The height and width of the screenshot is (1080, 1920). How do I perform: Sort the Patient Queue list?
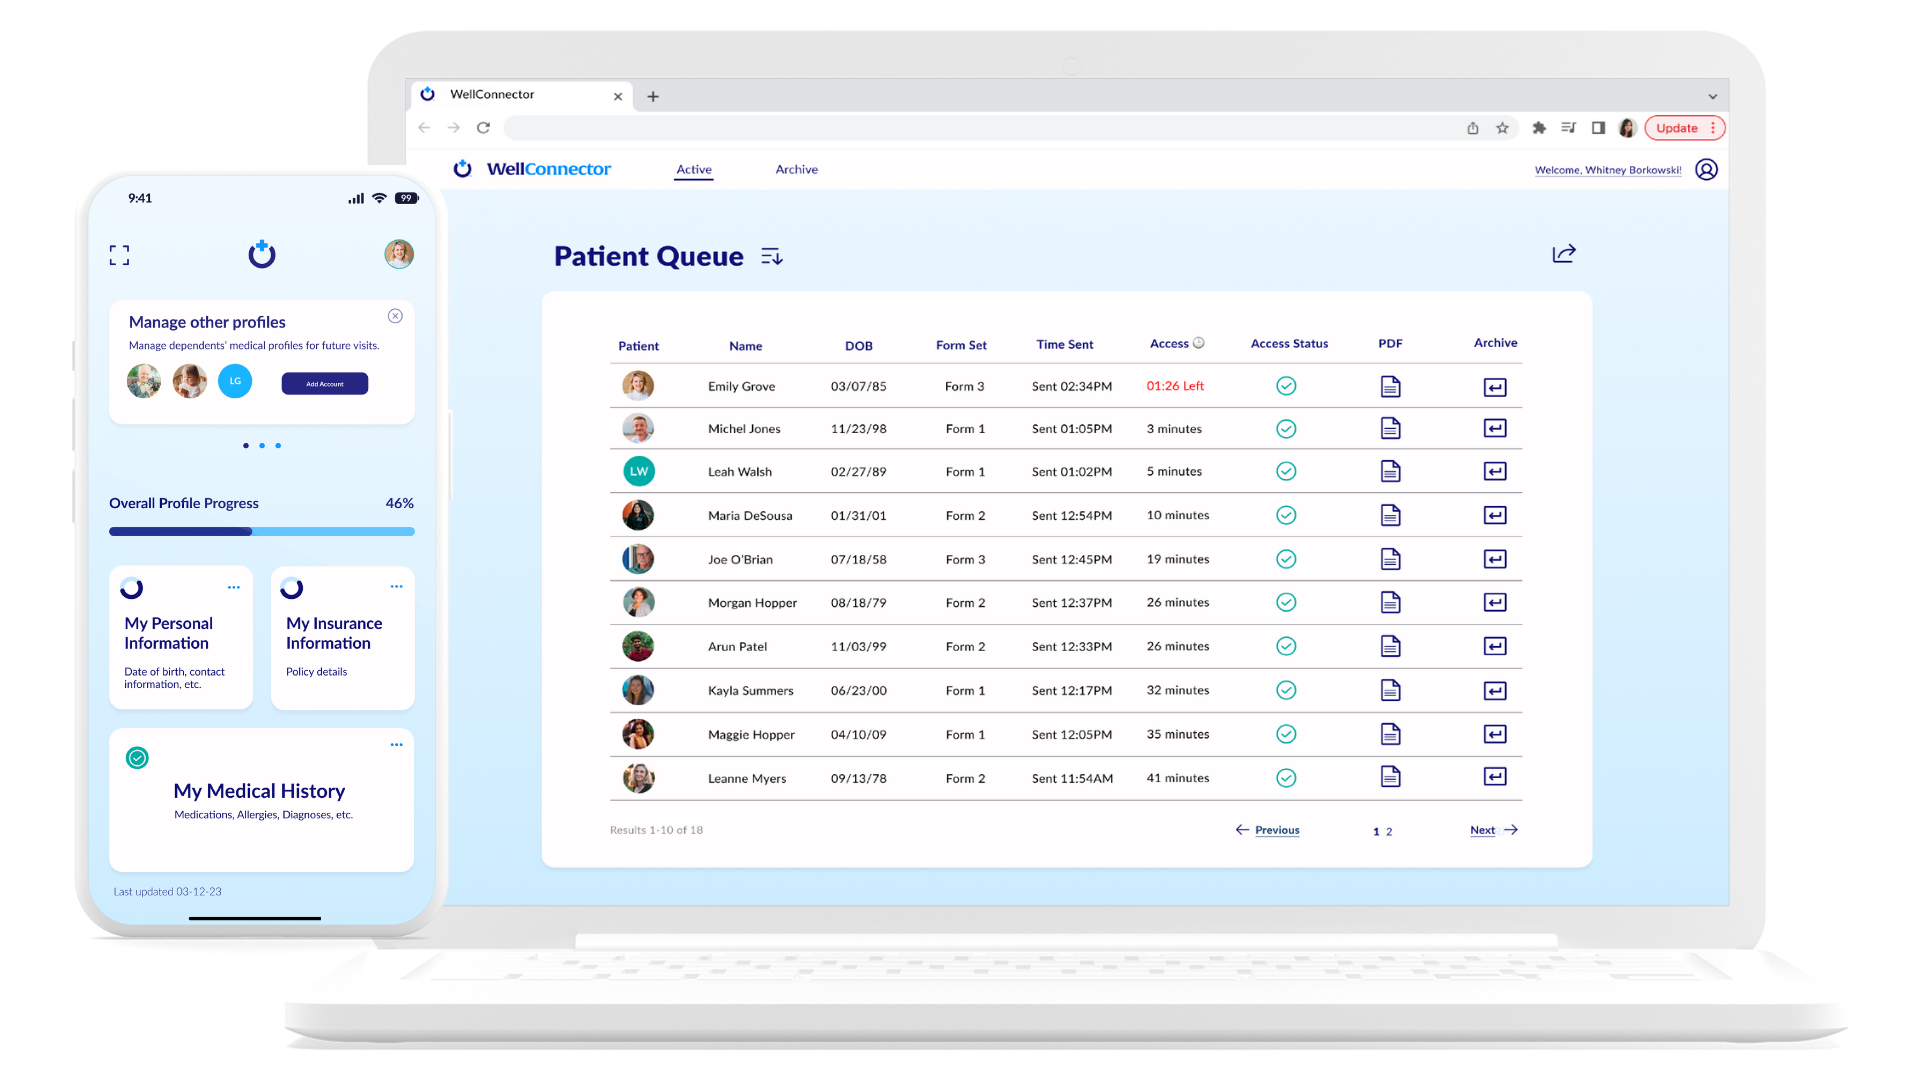[772, 257]
